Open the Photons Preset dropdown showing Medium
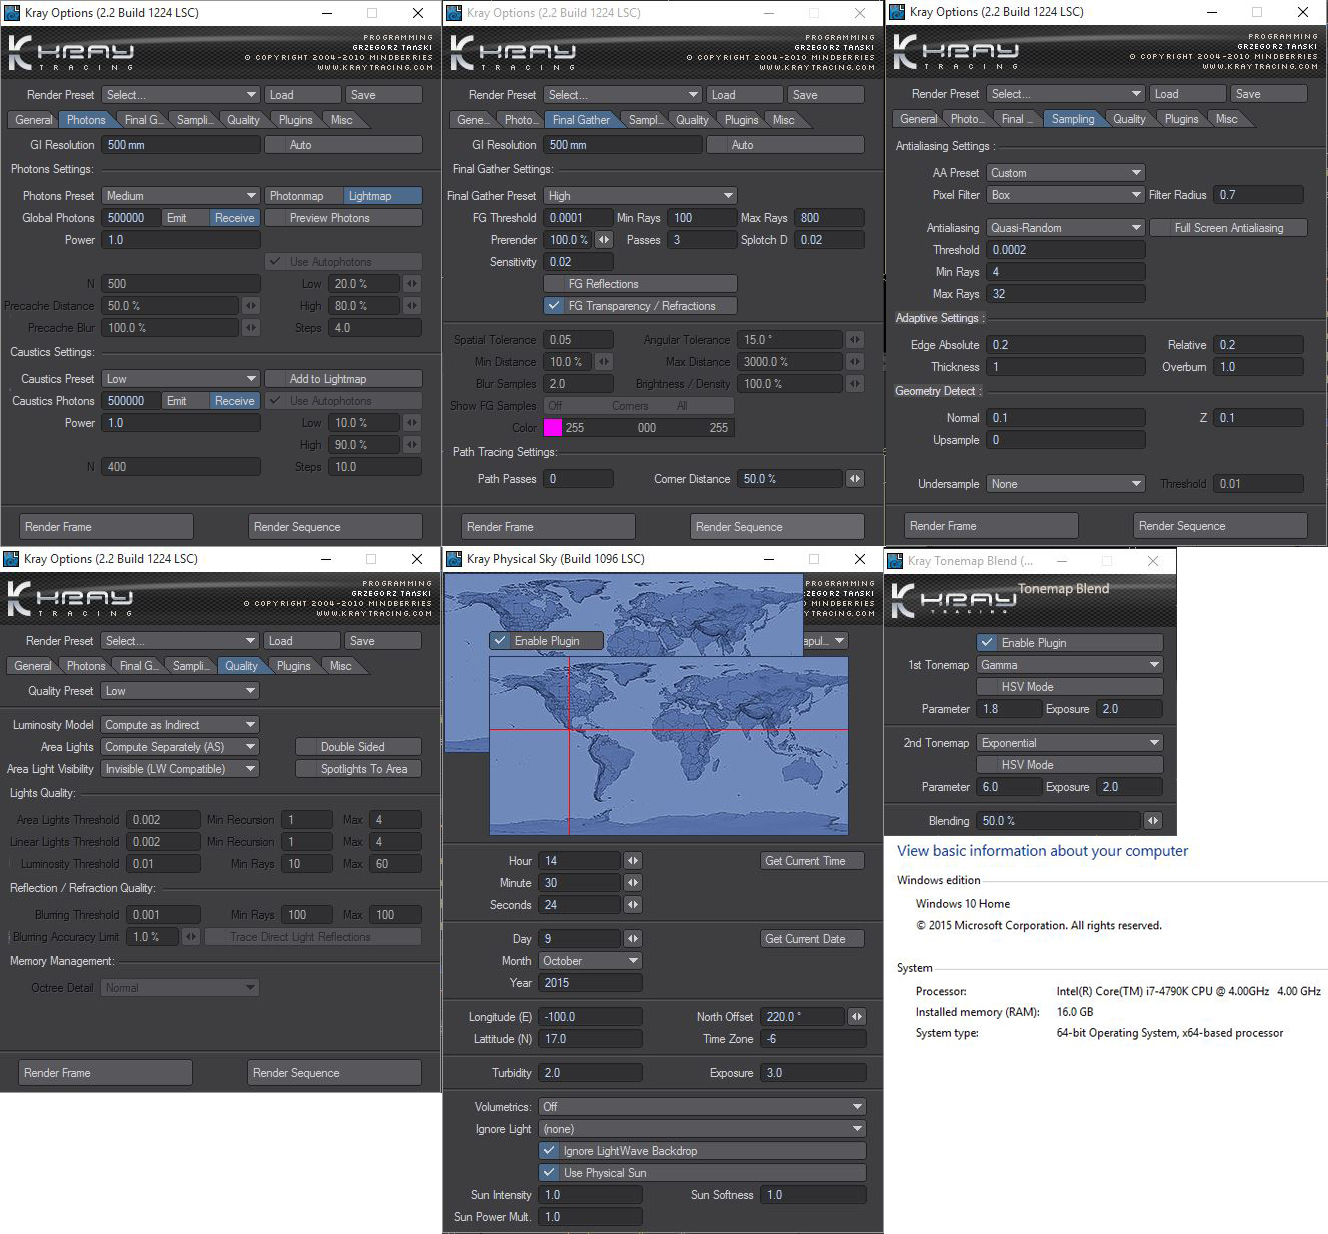 pyautogui.click(x=180, y=196)
